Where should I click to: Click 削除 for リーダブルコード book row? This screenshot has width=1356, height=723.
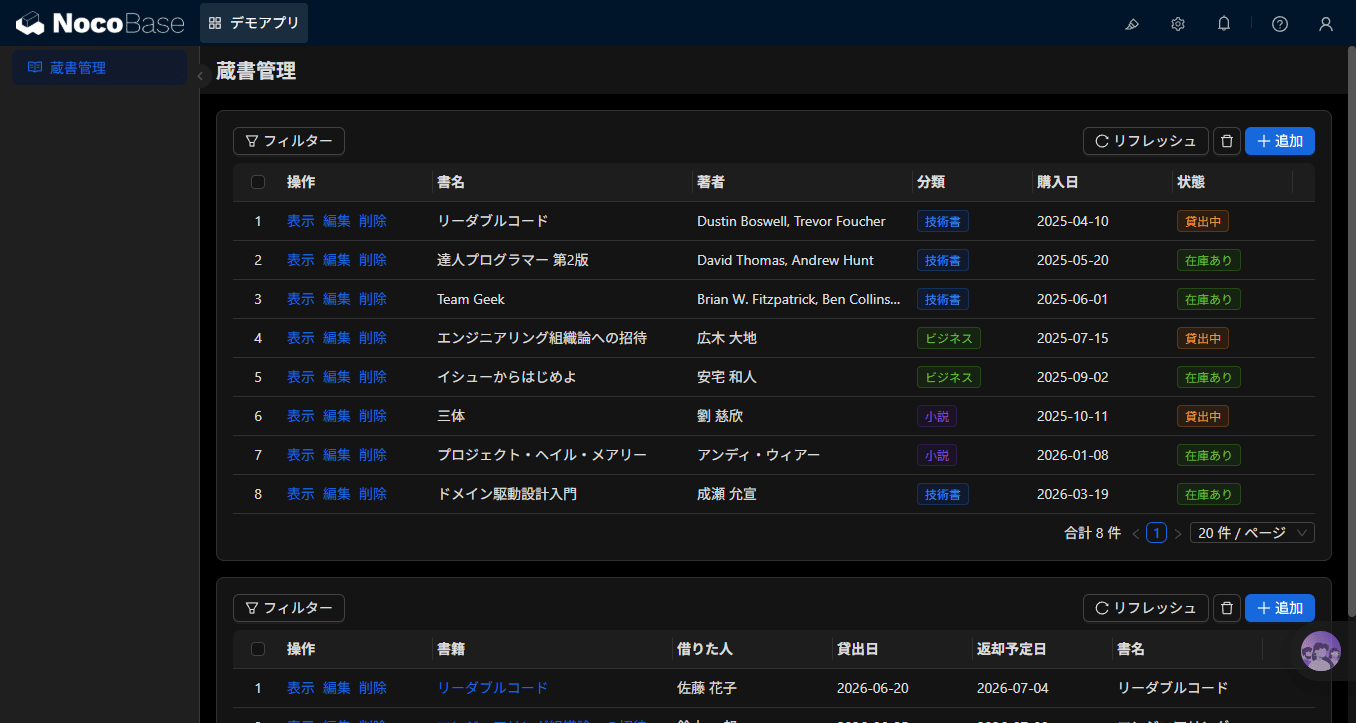[373, 221]
